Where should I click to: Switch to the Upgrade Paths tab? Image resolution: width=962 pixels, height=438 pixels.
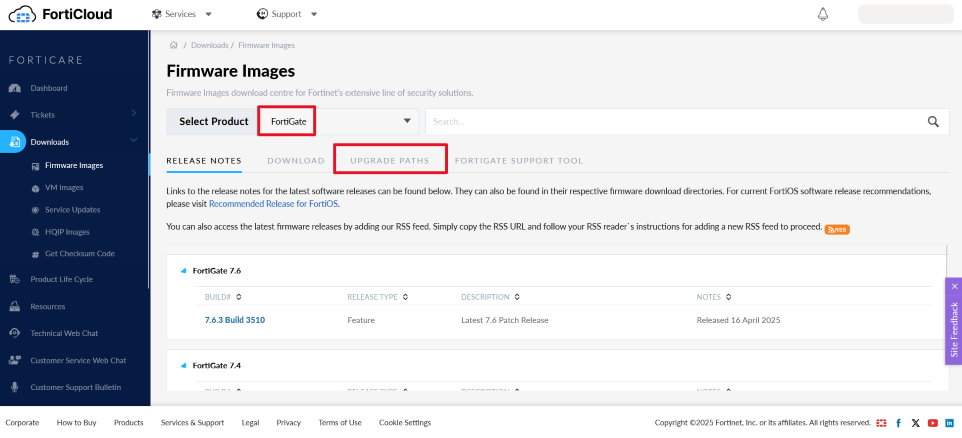(389, 161)
